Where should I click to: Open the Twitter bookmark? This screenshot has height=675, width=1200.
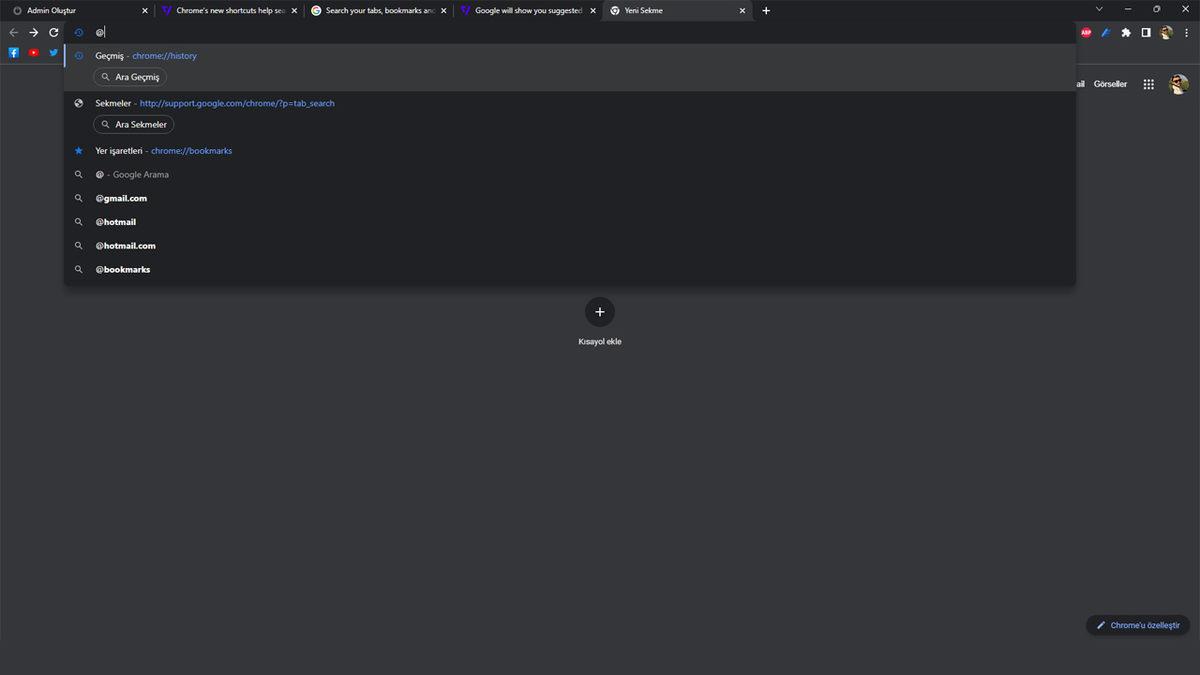[x=54, y=53]
